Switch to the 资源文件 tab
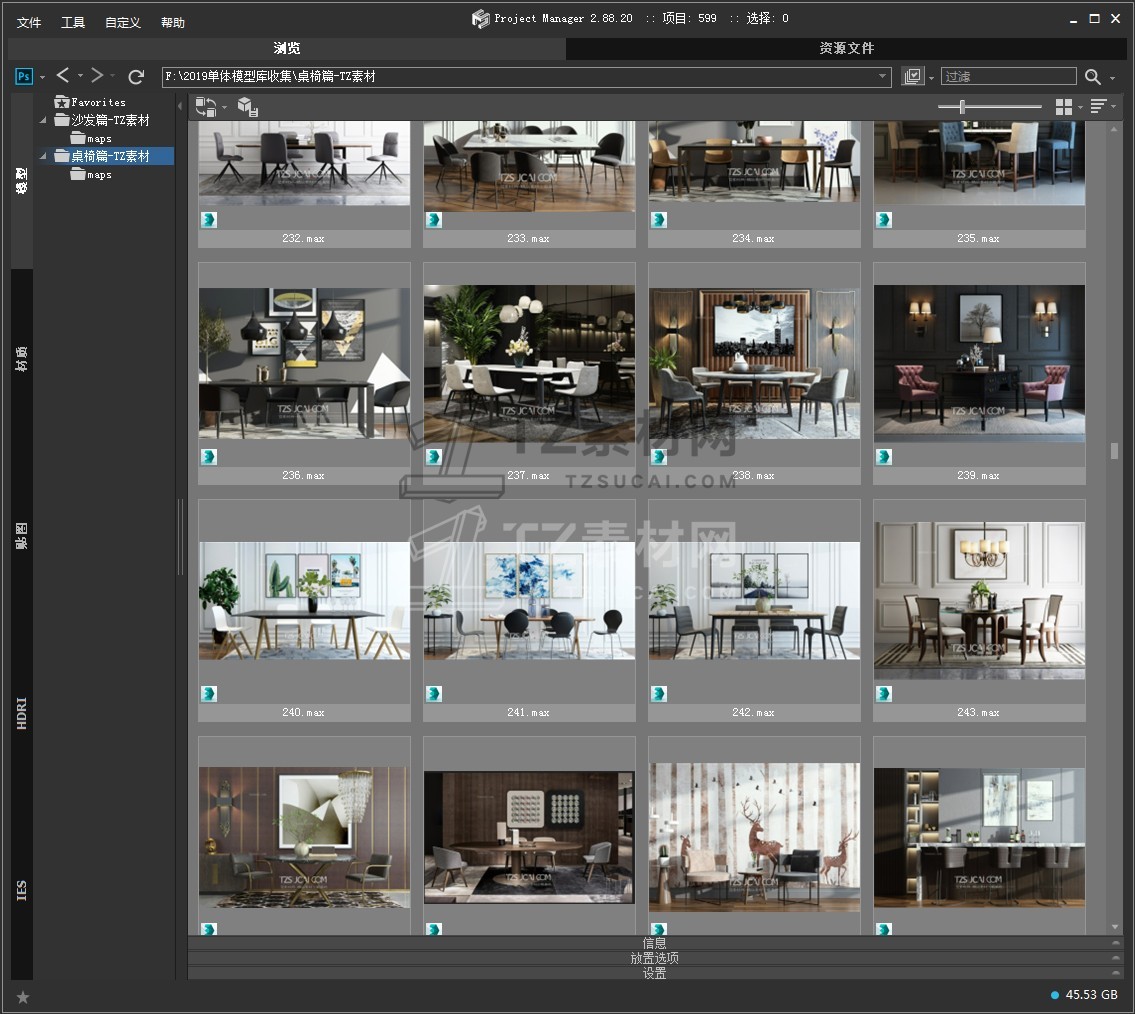 click(x=846, y=48)
